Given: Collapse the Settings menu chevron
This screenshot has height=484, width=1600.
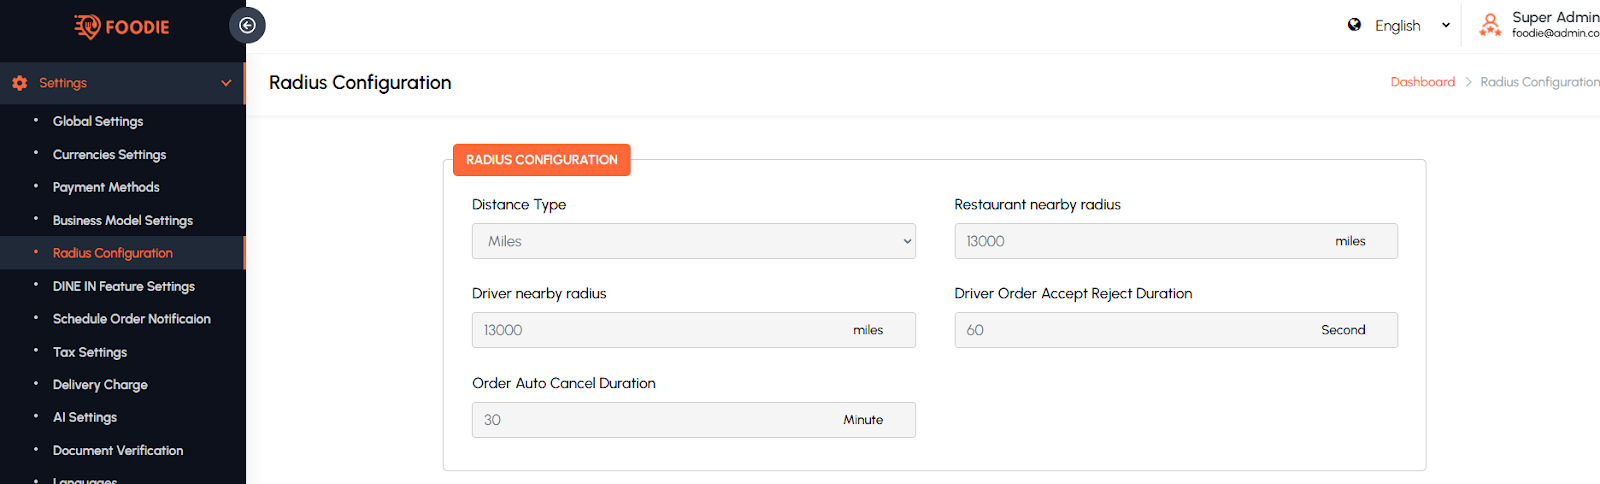Looking at the screenshot, I should pyautogui.click(x=226, y=83).
